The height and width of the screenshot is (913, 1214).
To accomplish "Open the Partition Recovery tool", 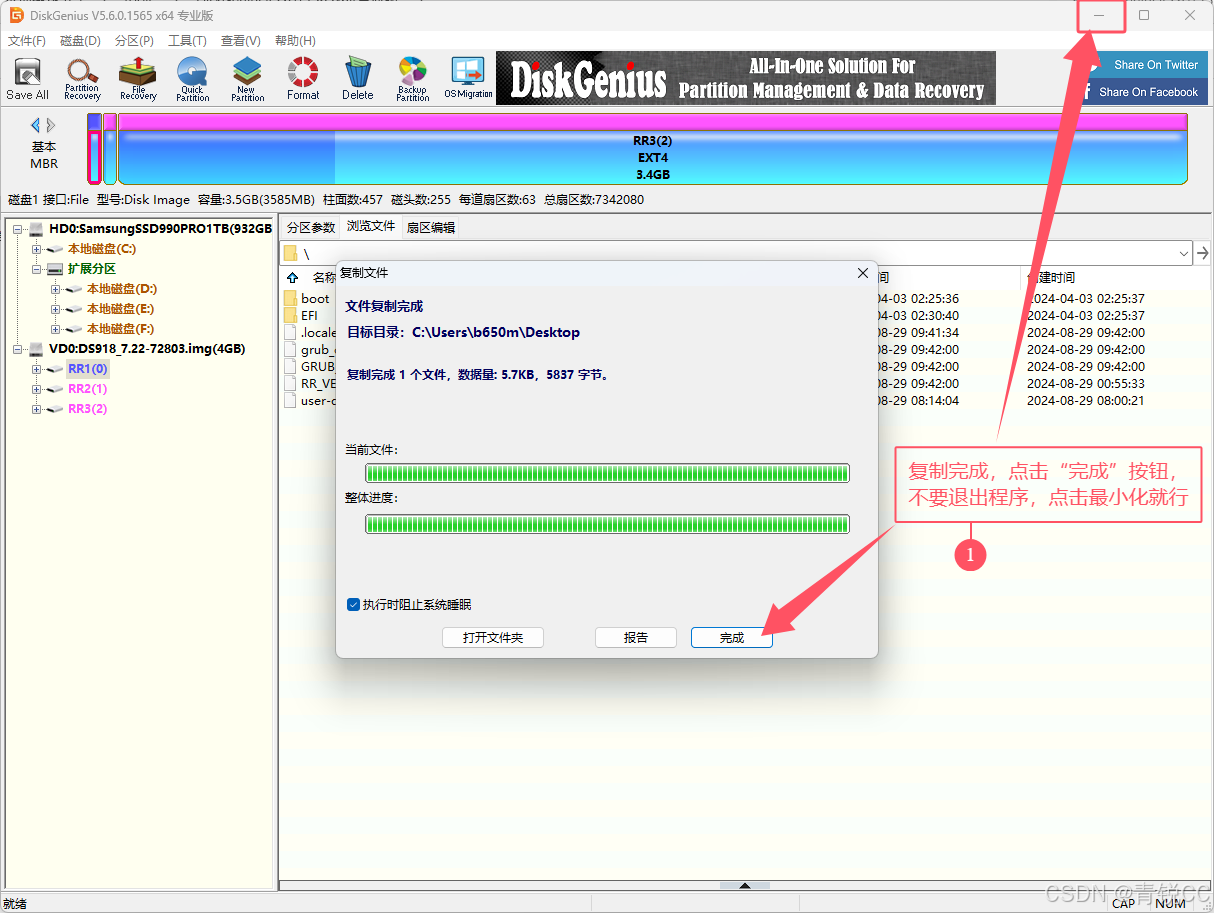I will click(x=82, y=79).
